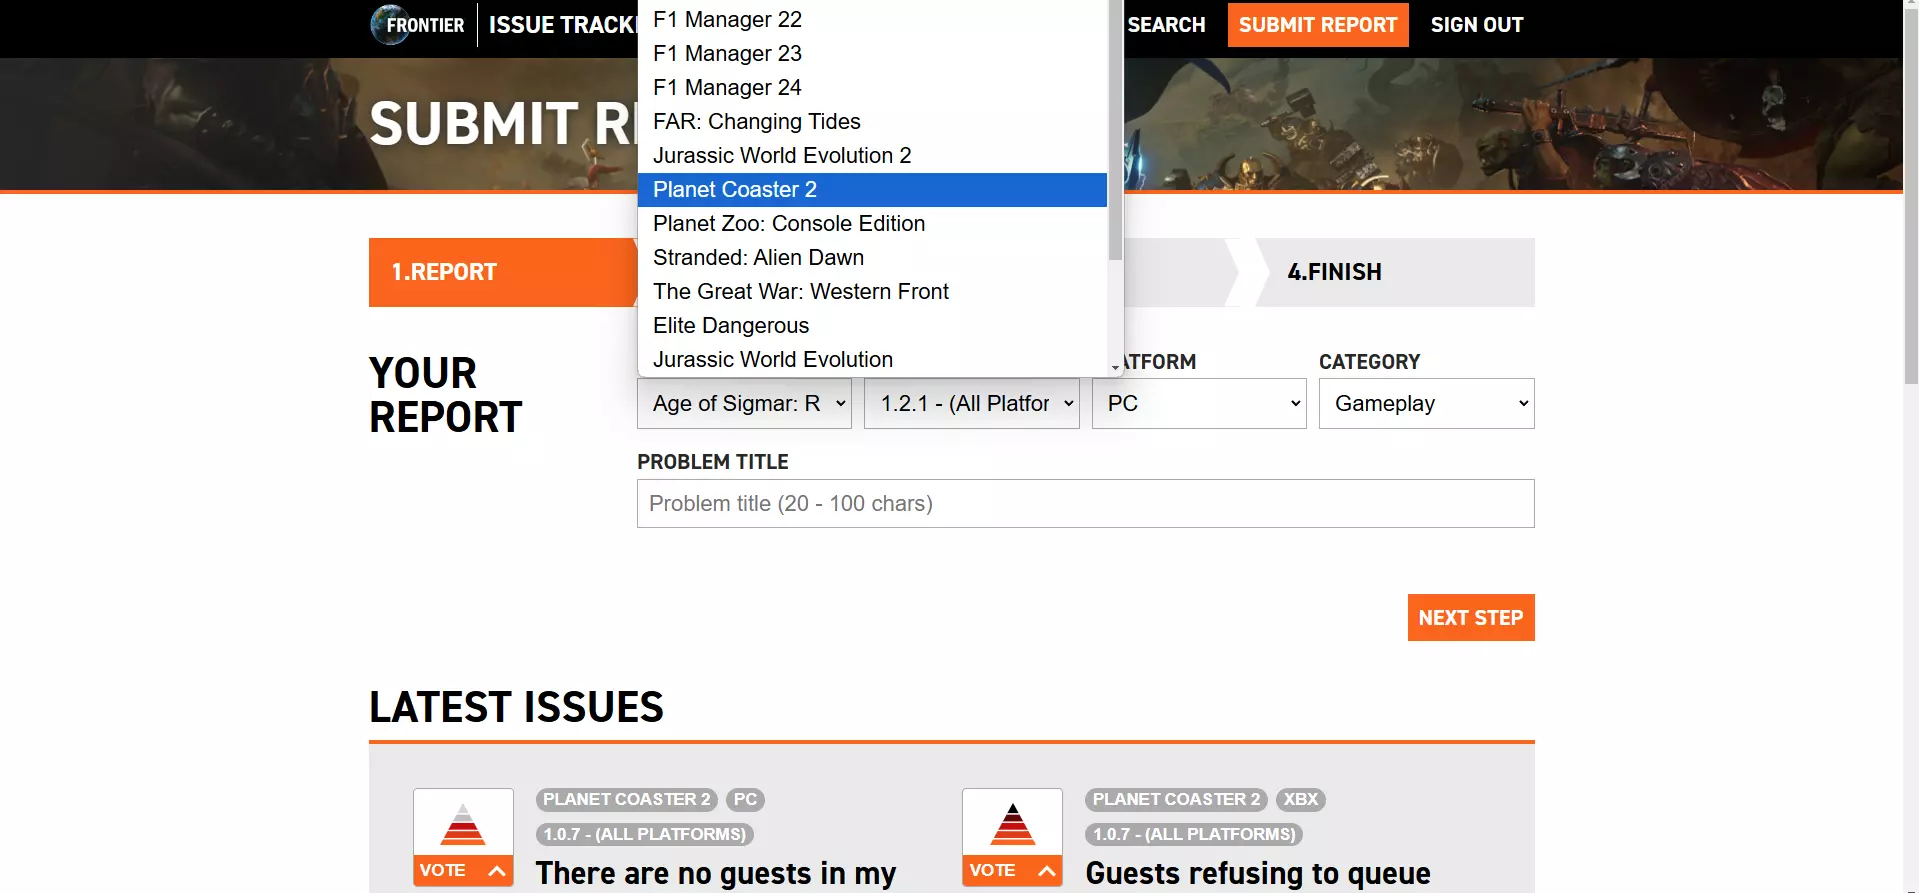Viewport: 1919px width, 893px height.
Task: Open the Category dropdown showing Gameplay
Action: (1426, 404)
